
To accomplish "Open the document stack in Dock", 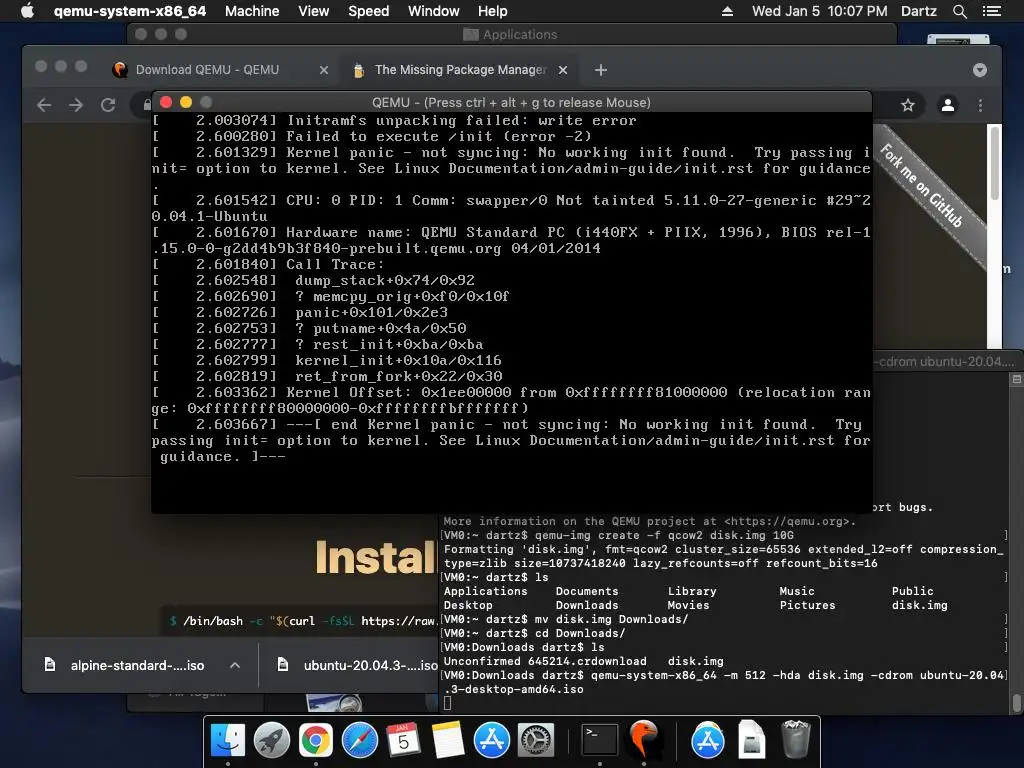I will pos(752,740).
